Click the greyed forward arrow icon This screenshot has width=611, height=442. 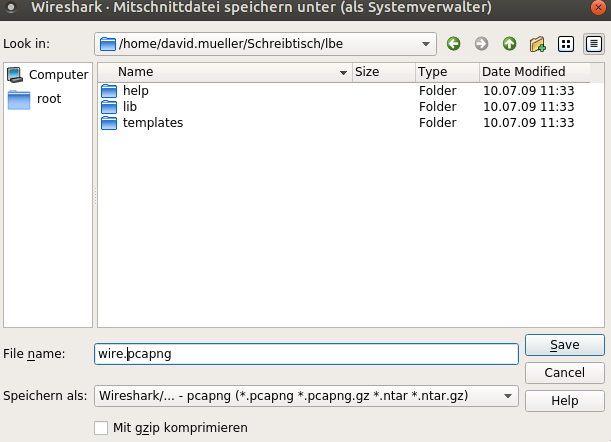point(481,44)
